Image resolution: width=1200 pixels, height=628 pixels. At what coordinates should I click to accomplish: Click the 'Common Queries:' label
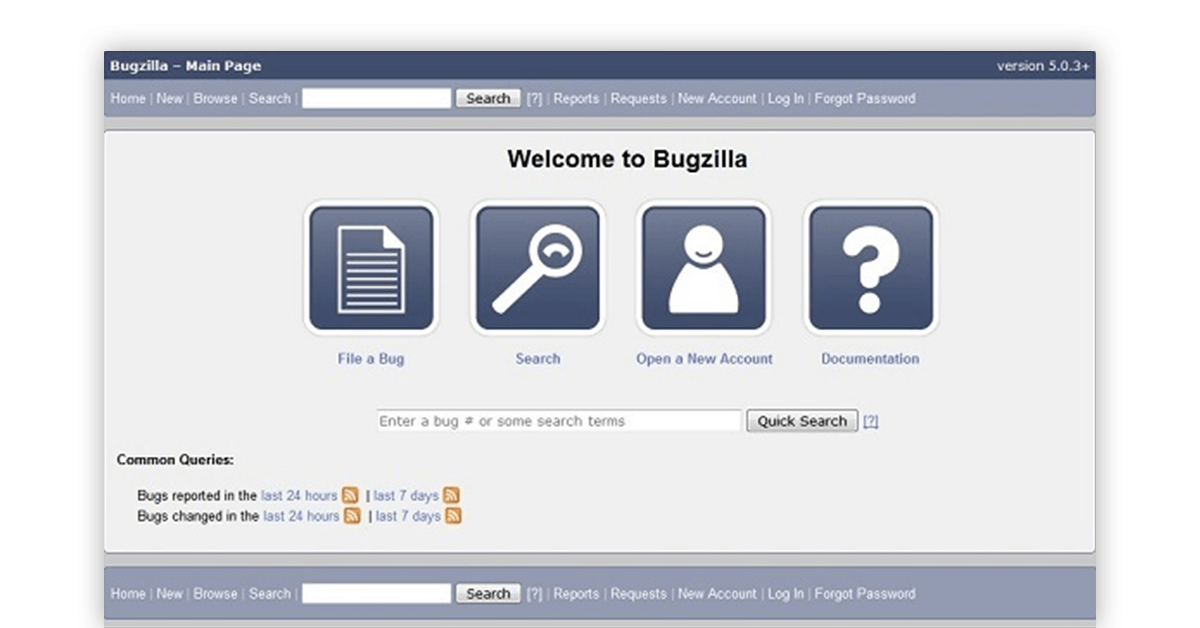(175, 460)
